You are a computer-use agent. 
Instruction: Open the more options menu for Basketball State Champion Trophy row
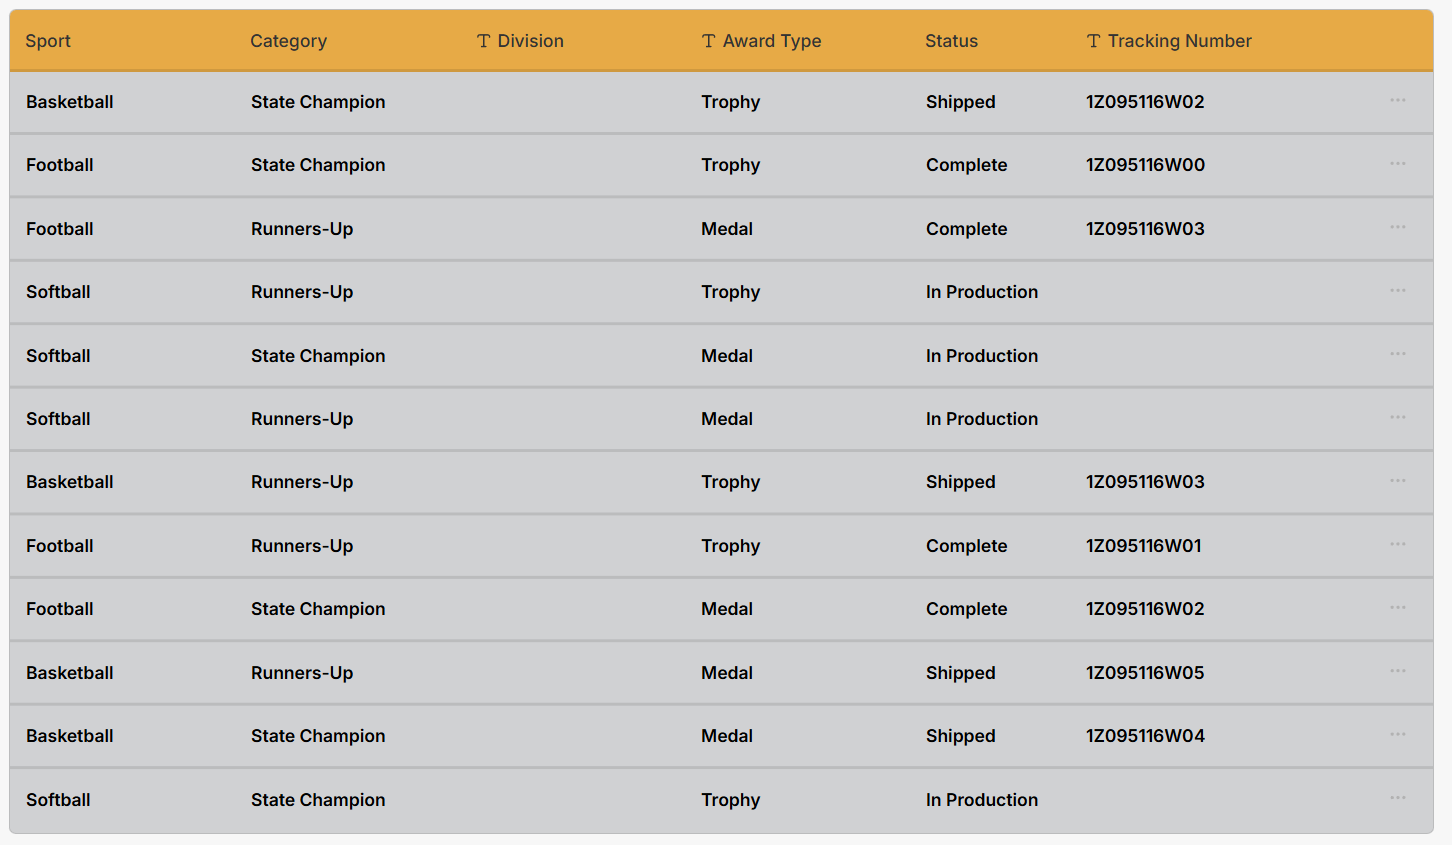point(1397,101)
